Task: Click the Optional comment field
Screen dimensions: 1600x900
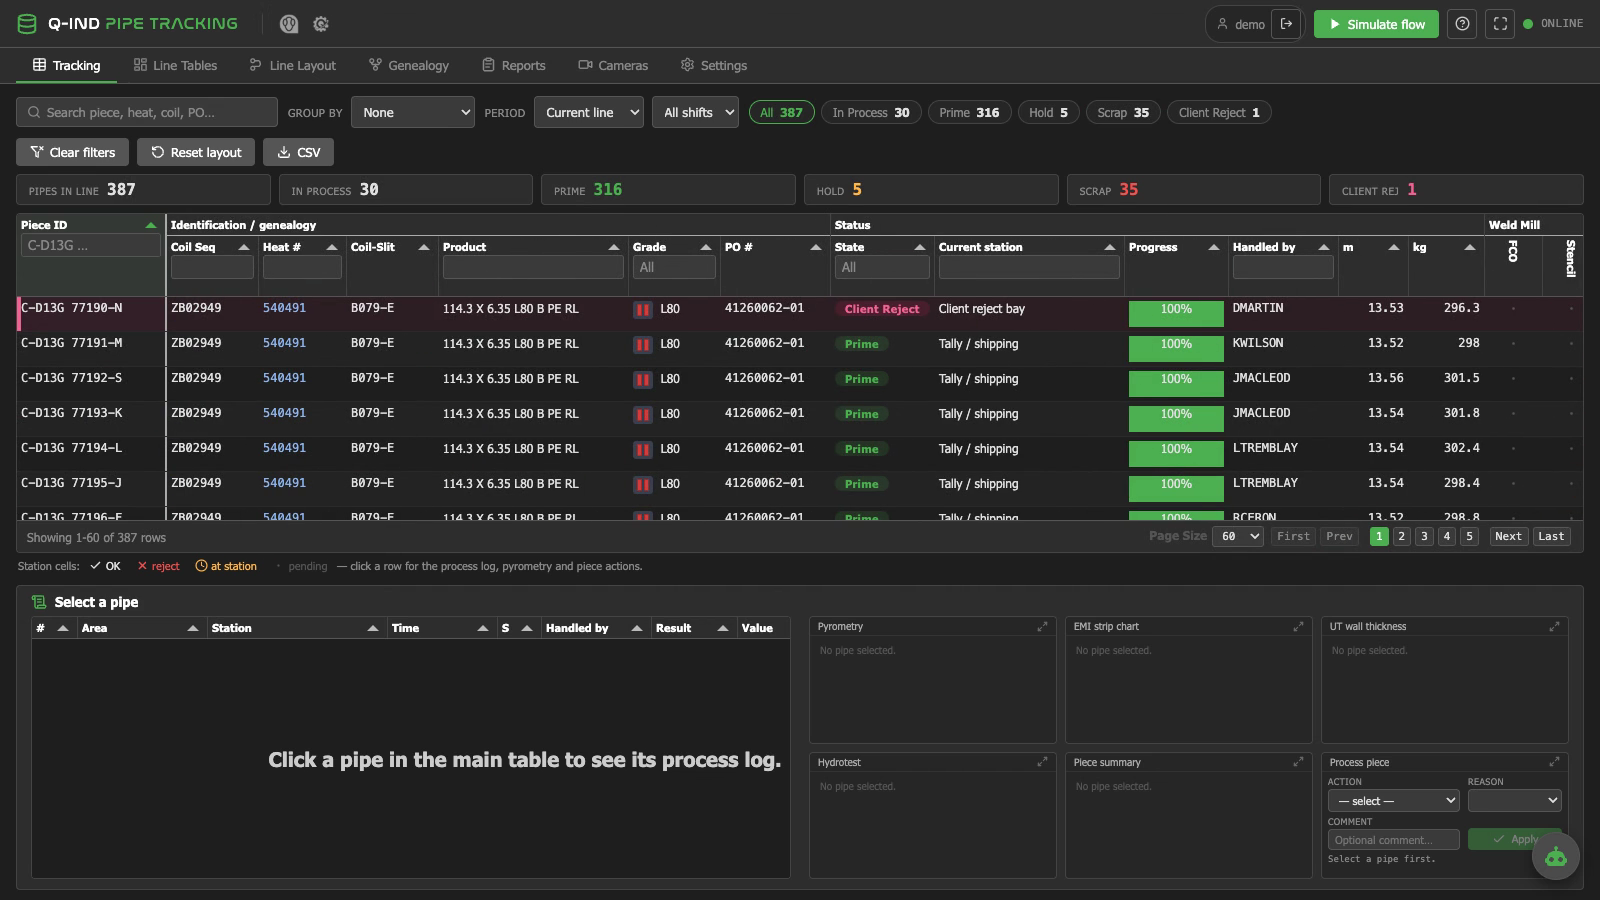Action: click(x=1394, y=840)
